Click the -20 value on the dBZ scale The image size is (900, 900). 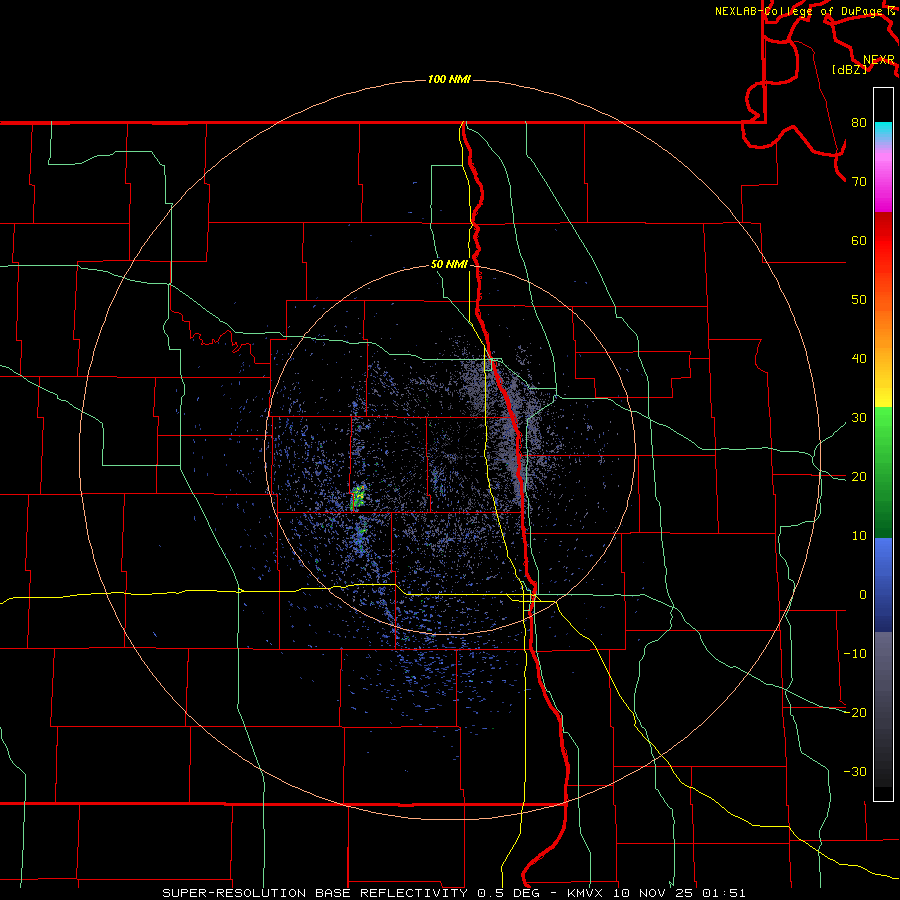click(x=855, y=712)
